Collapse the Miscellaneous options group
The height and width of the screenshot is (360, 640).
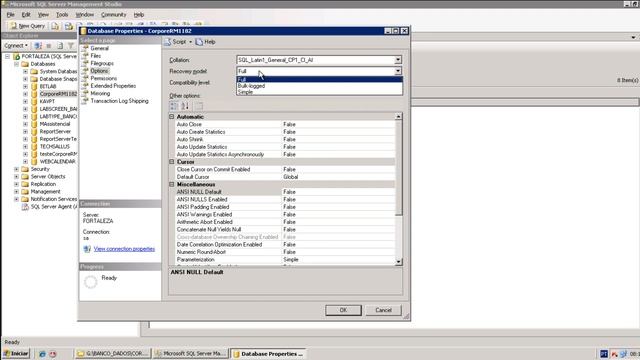pos(172,184)
